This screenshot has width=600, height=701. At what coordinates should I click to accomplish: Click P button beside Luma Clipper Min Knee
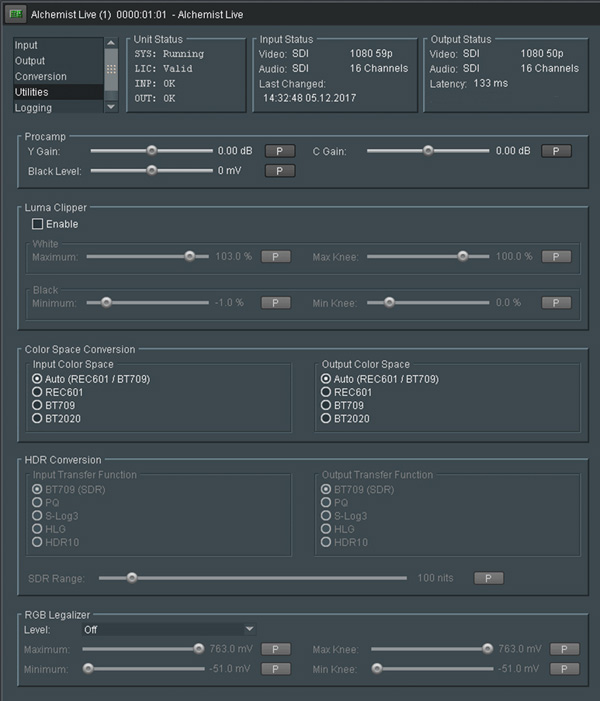[556, 303]
